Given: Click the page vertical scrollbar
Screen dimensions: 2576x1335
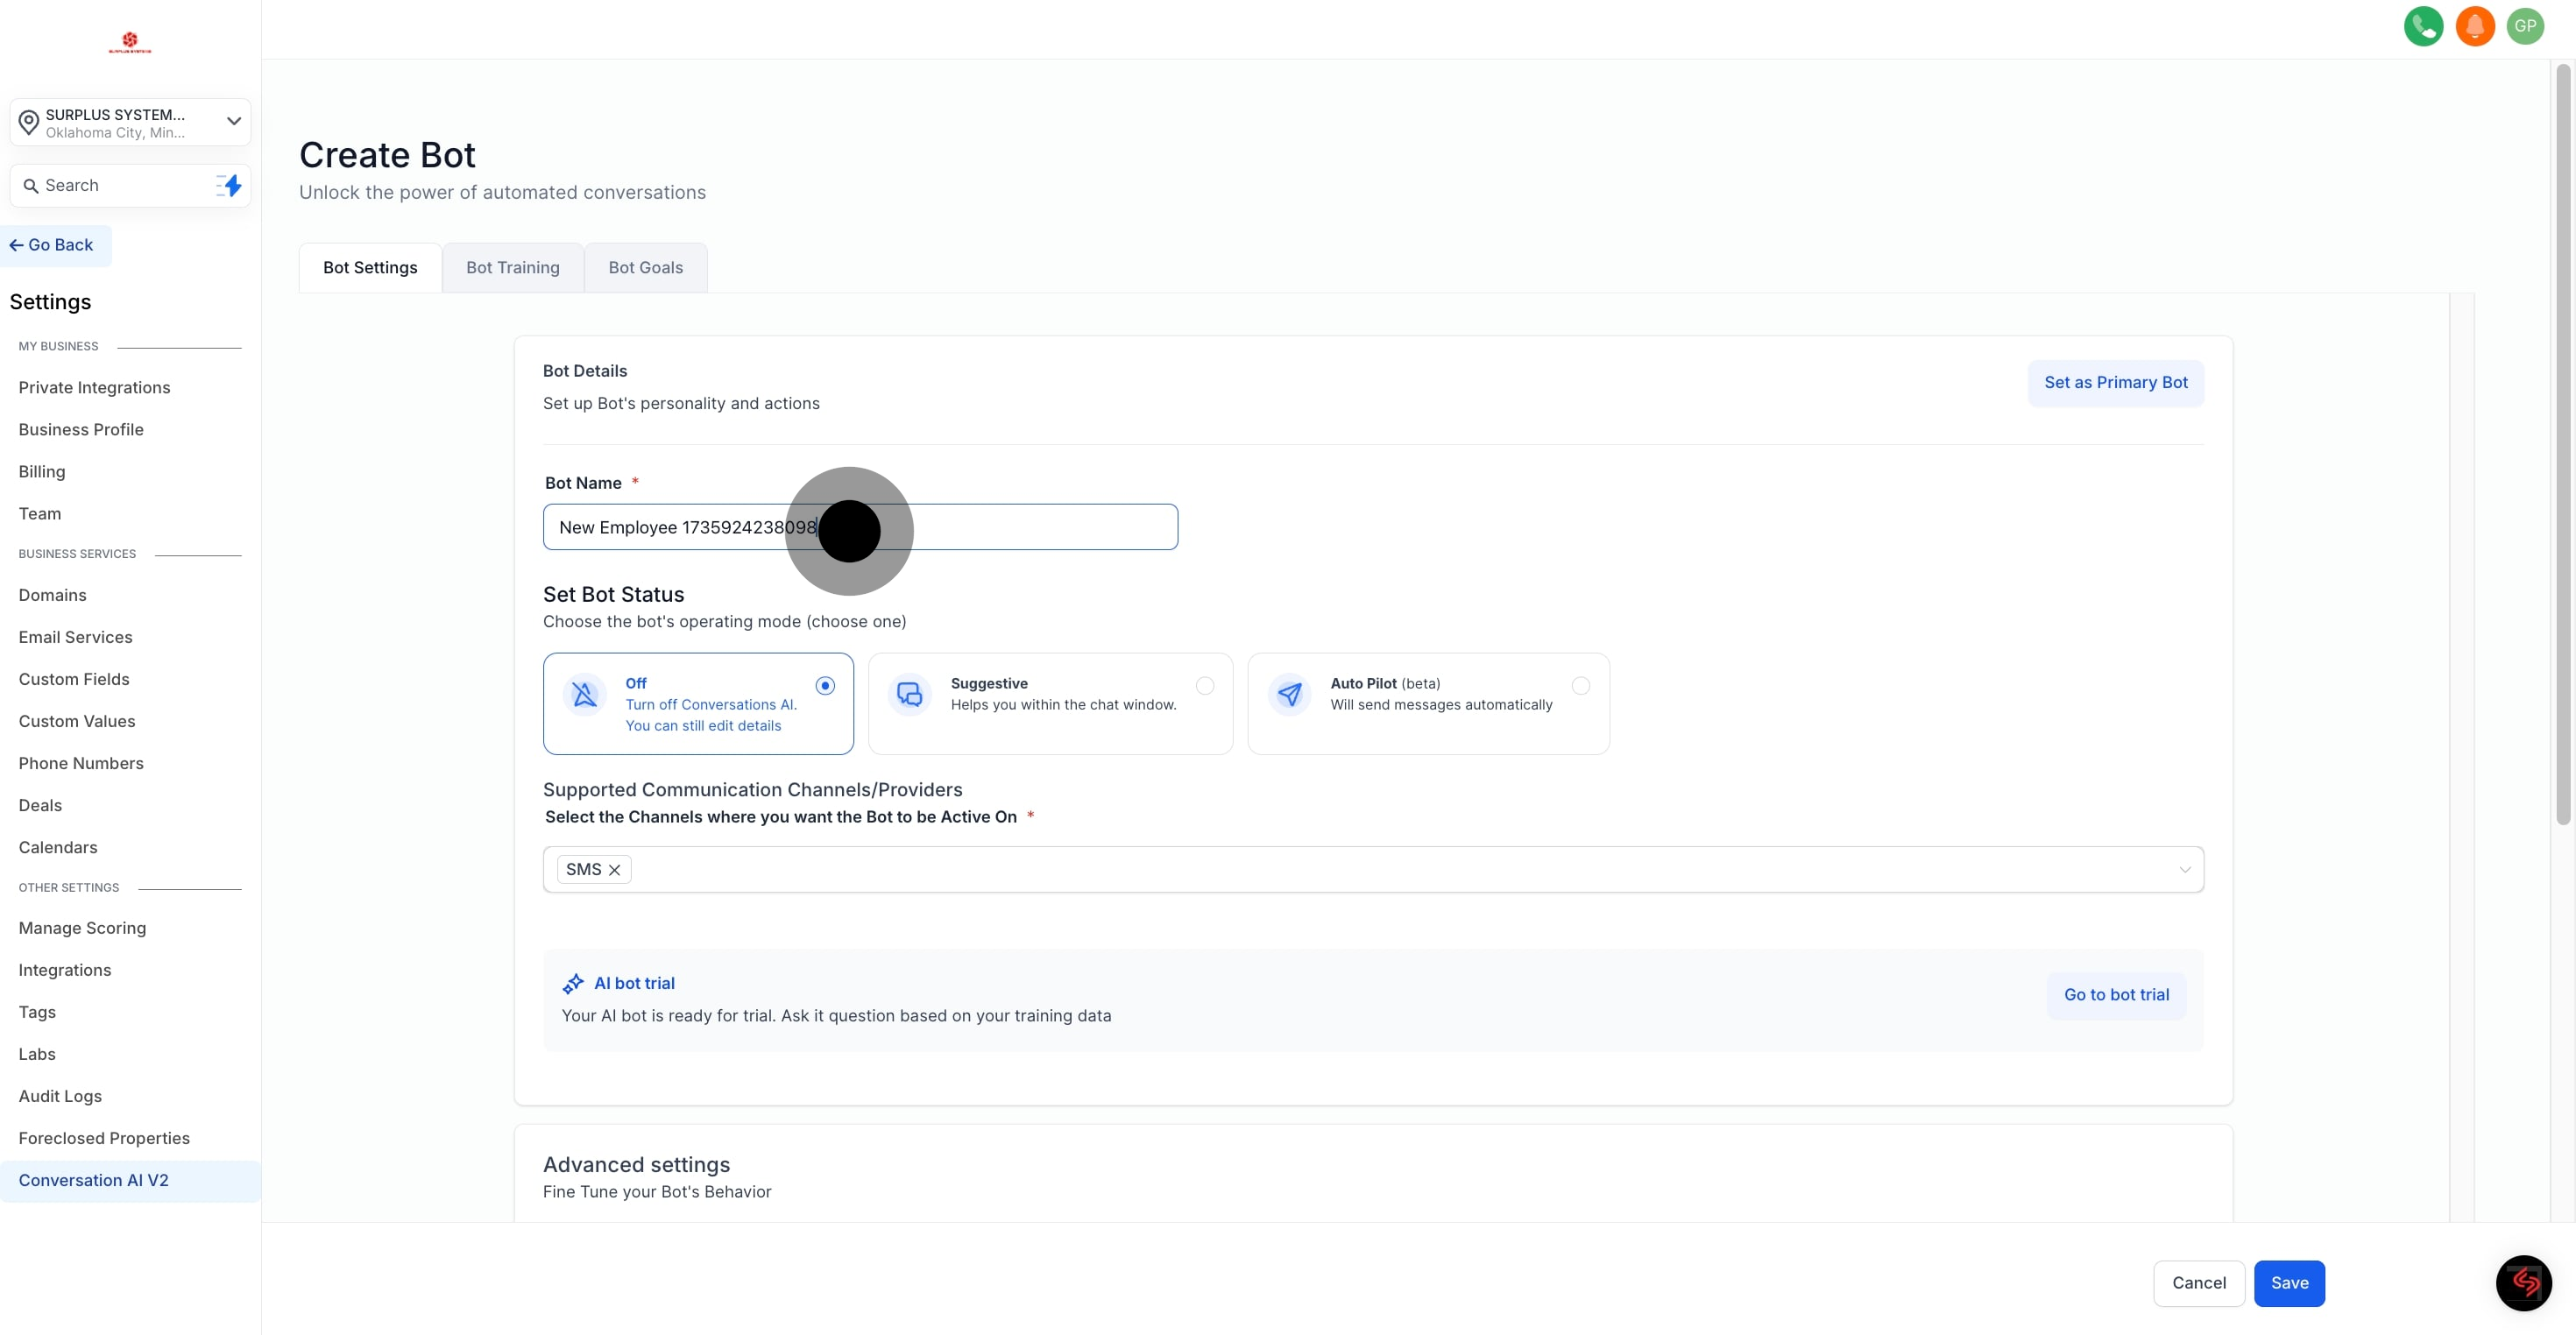Looking at the screenshot, I should [x=2562, y=445].
